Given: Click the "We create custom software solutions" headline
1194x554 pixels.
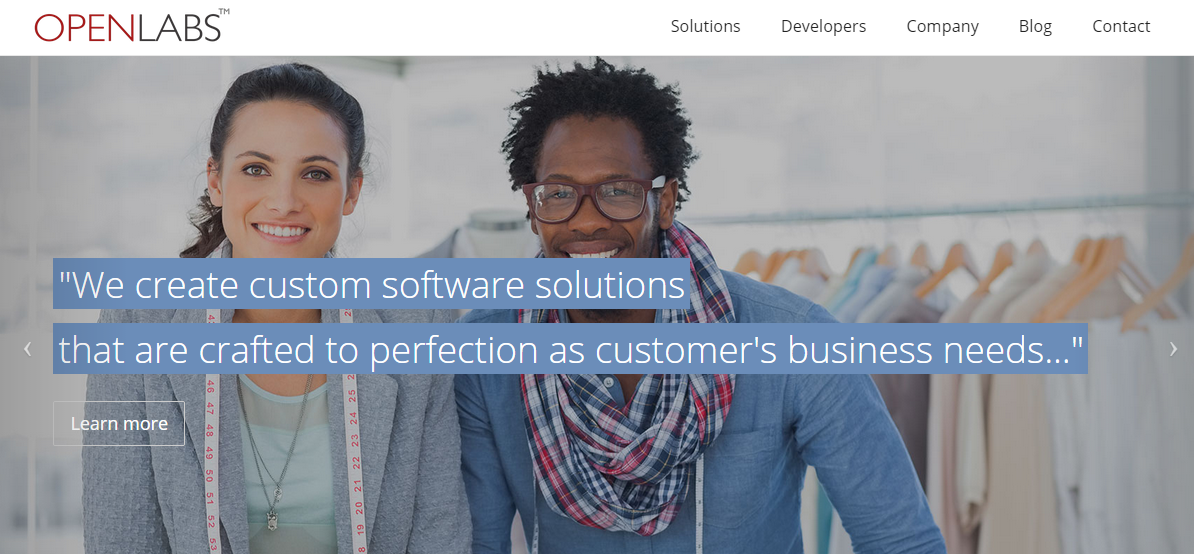Looking at the screenshot, I should pos(372,284).
